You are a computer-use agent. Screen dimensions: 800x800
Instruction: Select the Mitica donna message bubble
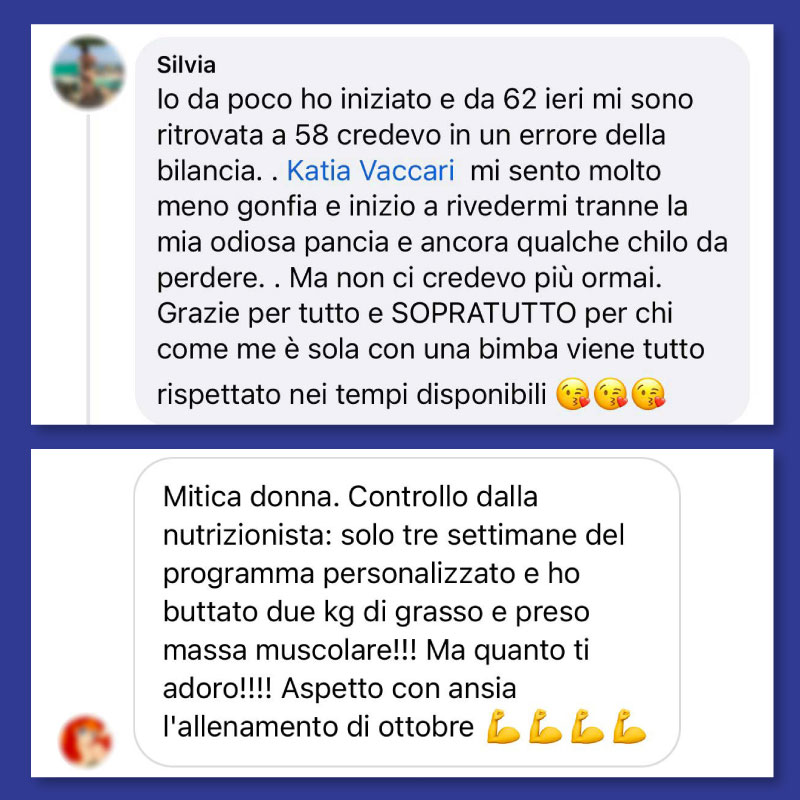tap(407, 612)
